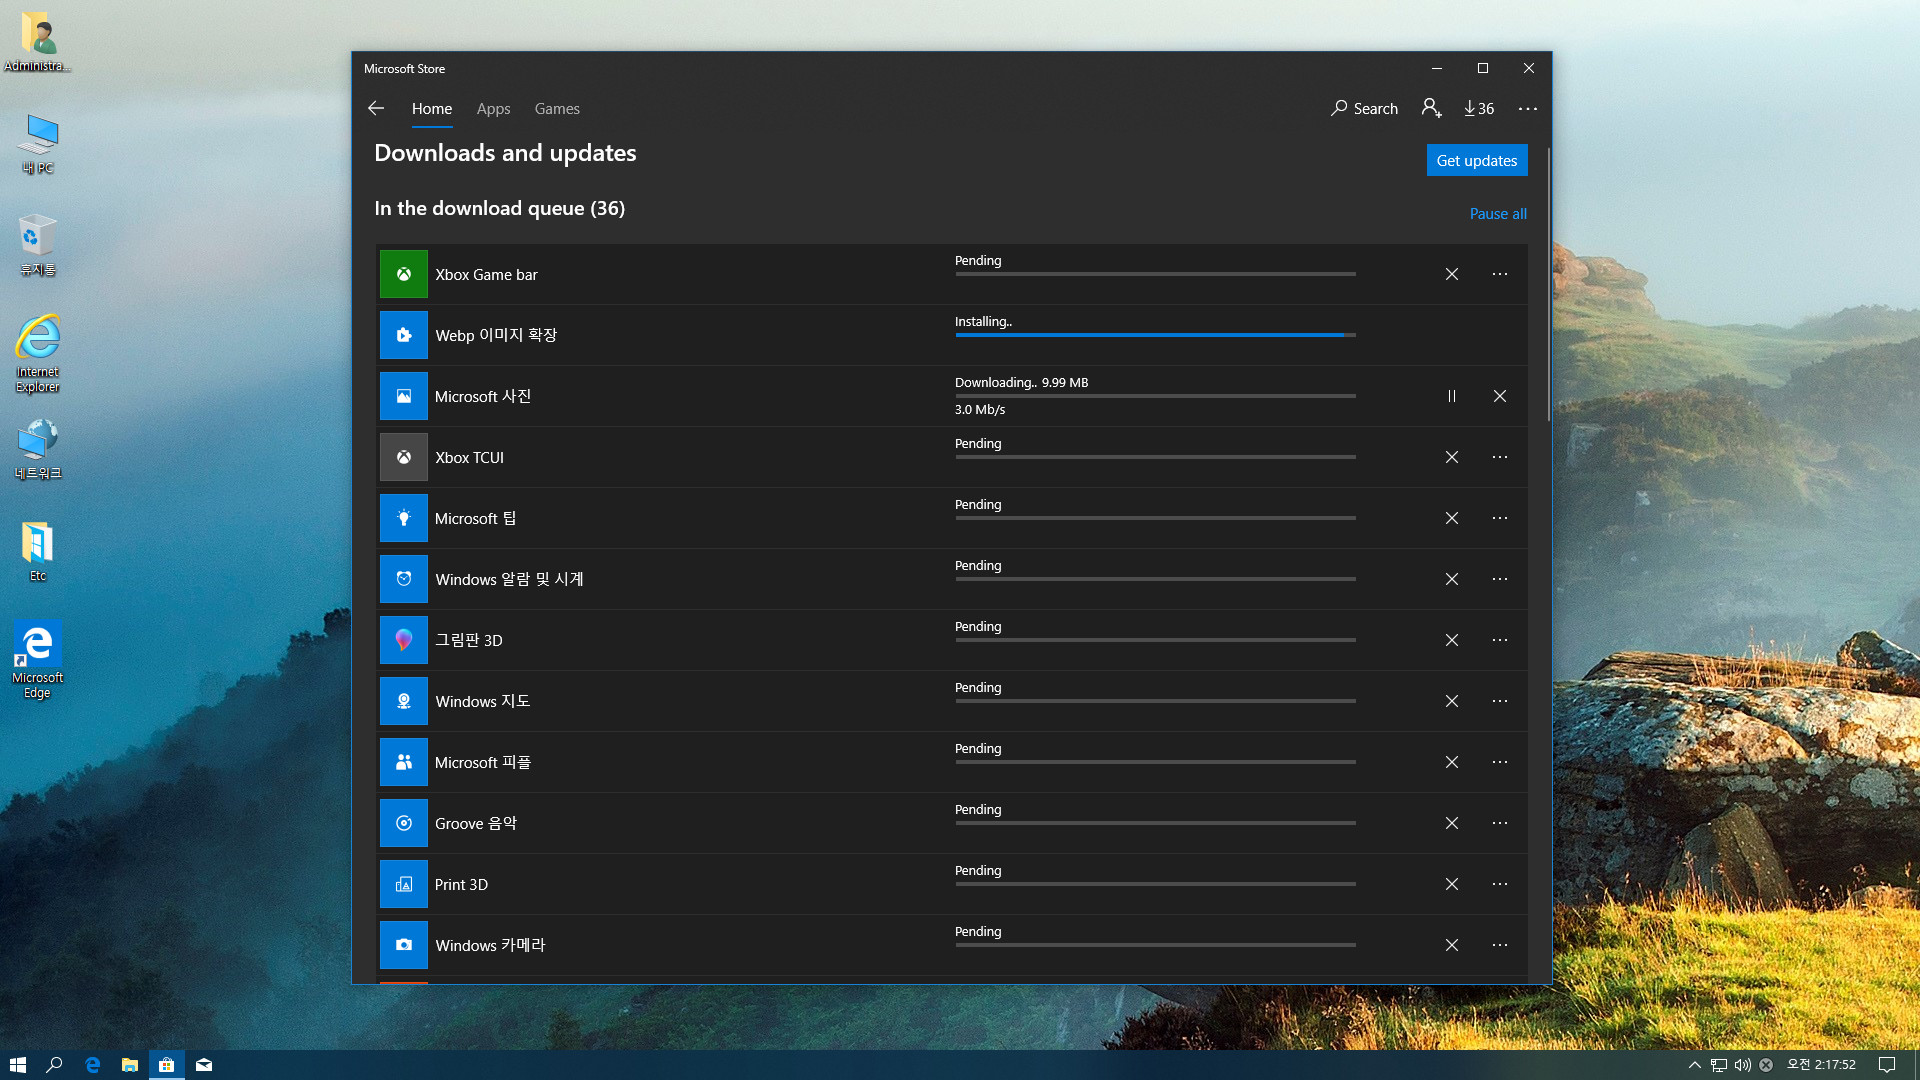
Task: Cancel the Print 3D pending download
Action: (x=1452, y=884)
